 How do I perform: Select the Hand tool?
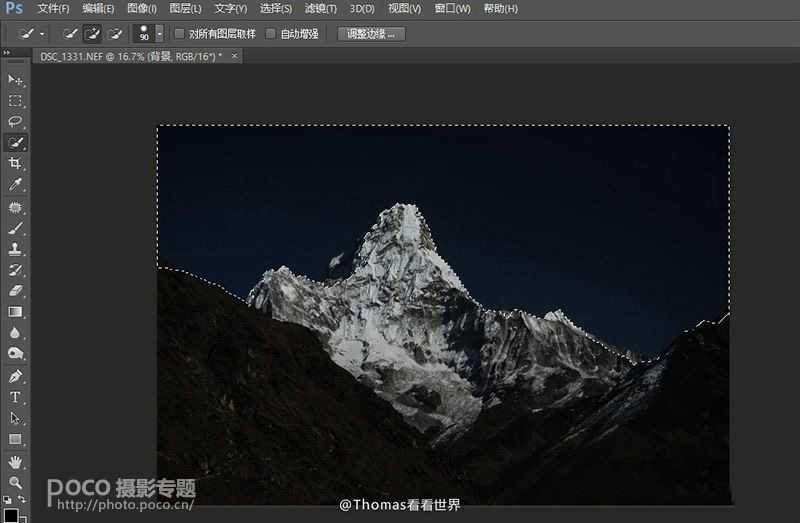[15, 462]
